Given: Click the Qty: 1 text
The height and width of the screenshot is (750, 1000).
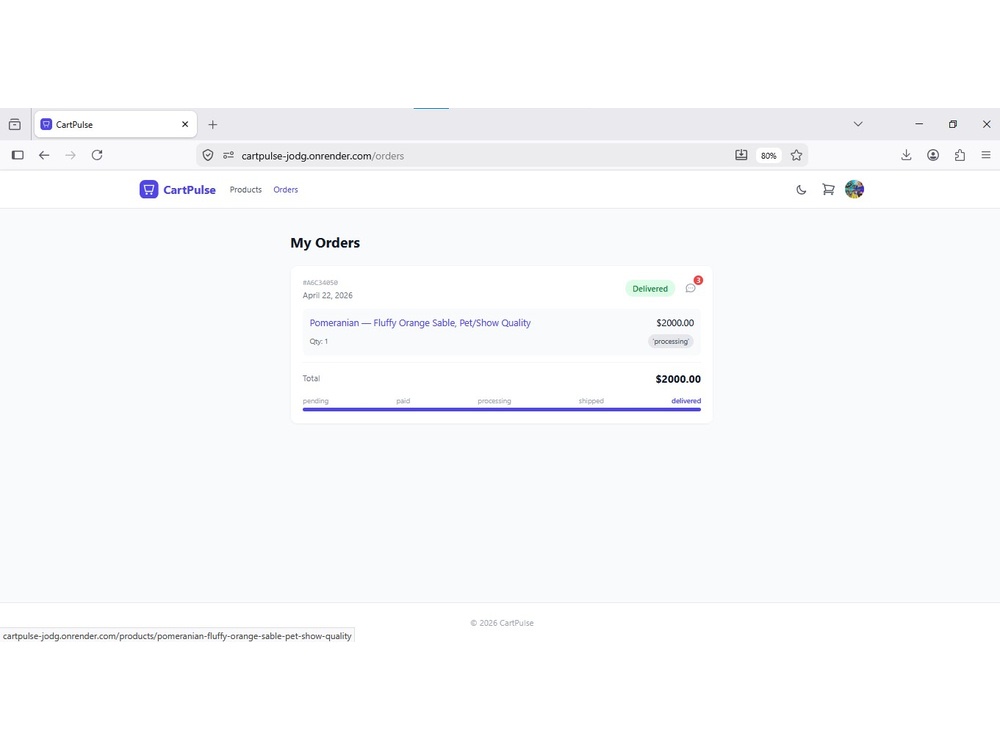Looking at the screenshot, I should (319, 341).
